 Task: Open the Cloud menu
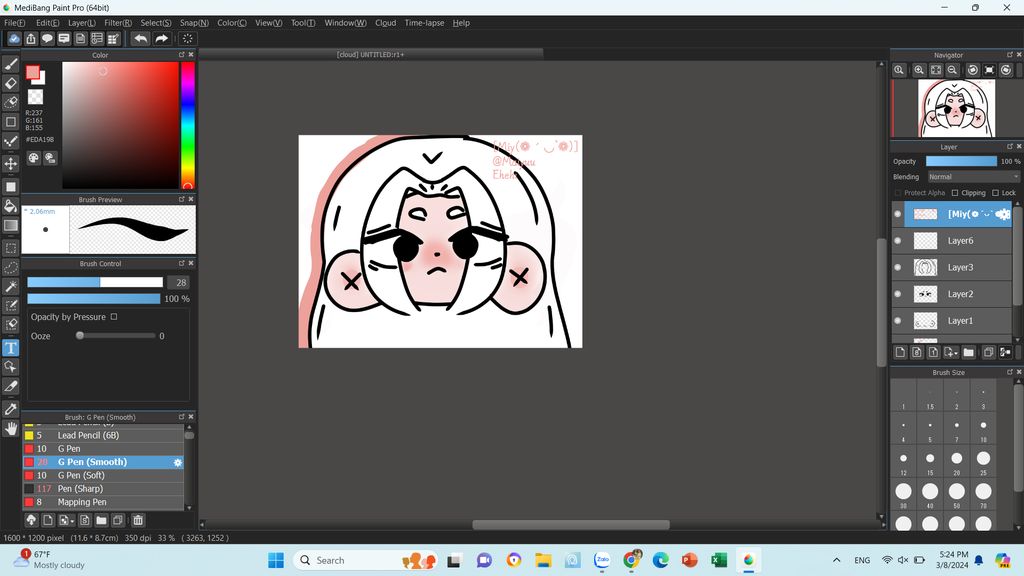pyautogui.click(x=385, y=23)
